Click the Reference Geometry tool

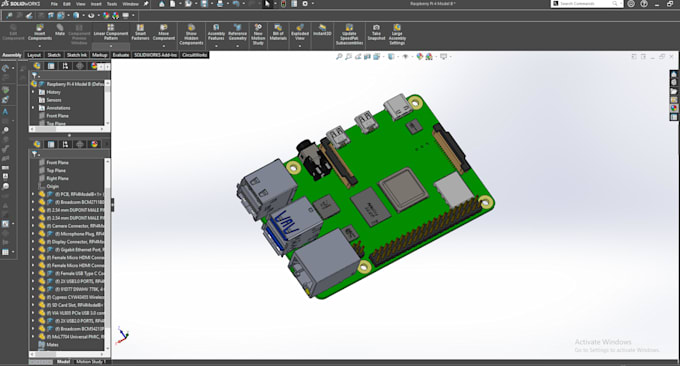click(x=237, y=33)
